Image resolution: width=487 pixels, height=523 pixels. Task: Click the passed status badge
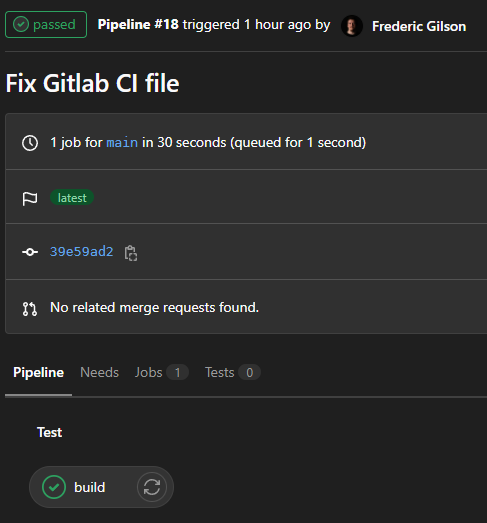(x=46, y=24)
